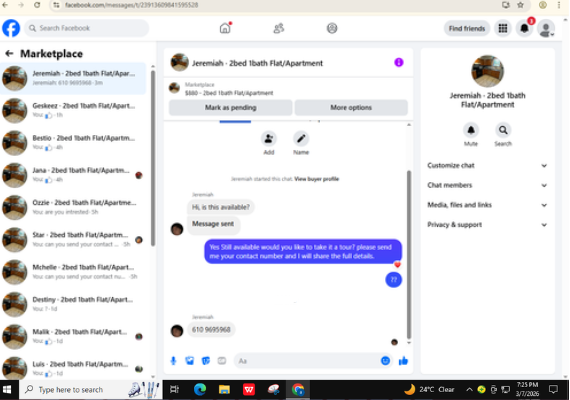
Task: Expand Chat members section
Action: [x=487, y=185]
